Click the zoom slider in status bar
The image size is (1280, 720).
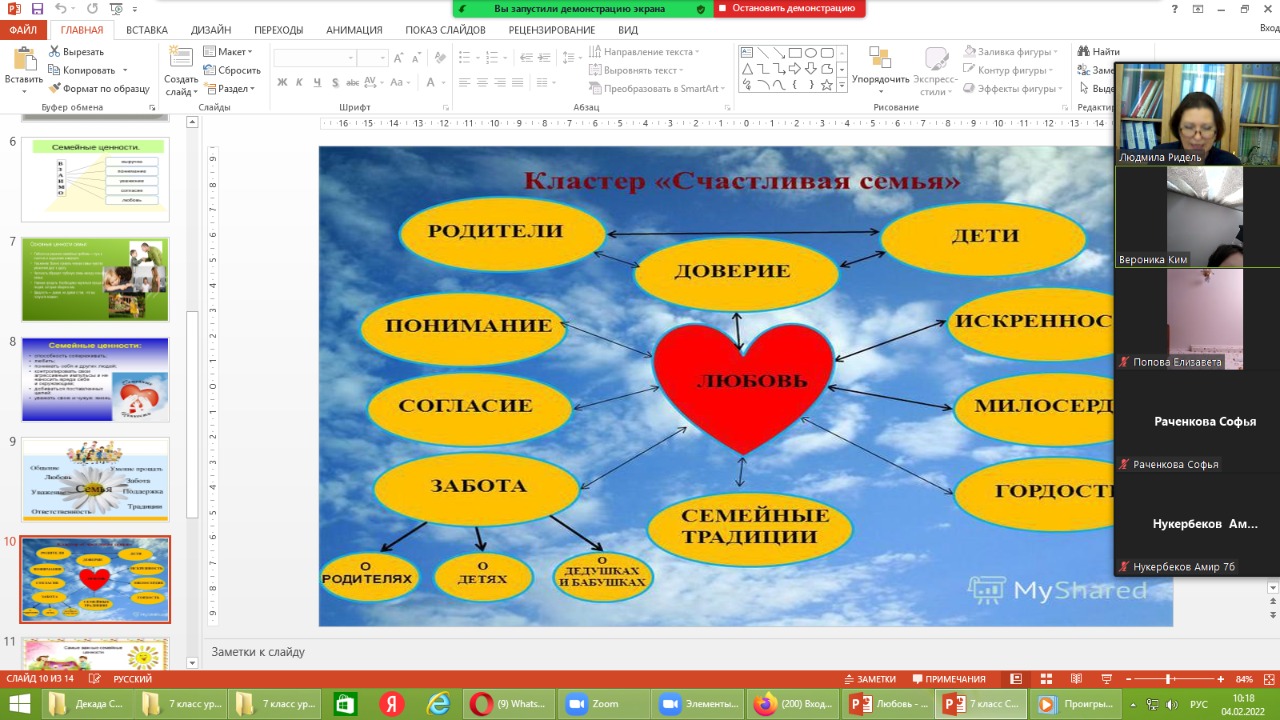(1168, 679)
